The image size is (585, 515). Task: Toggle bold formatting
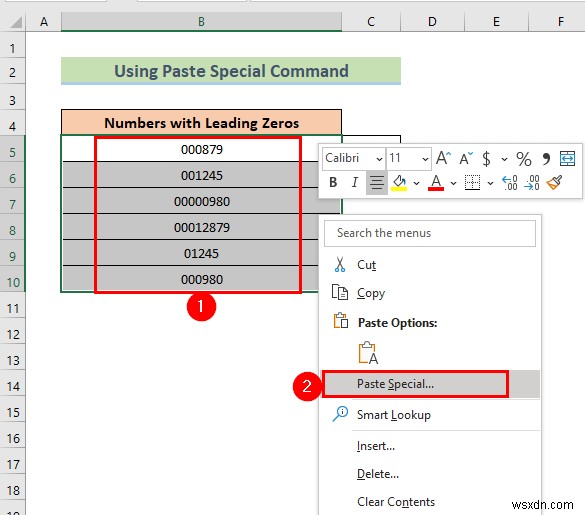(333, 182)
